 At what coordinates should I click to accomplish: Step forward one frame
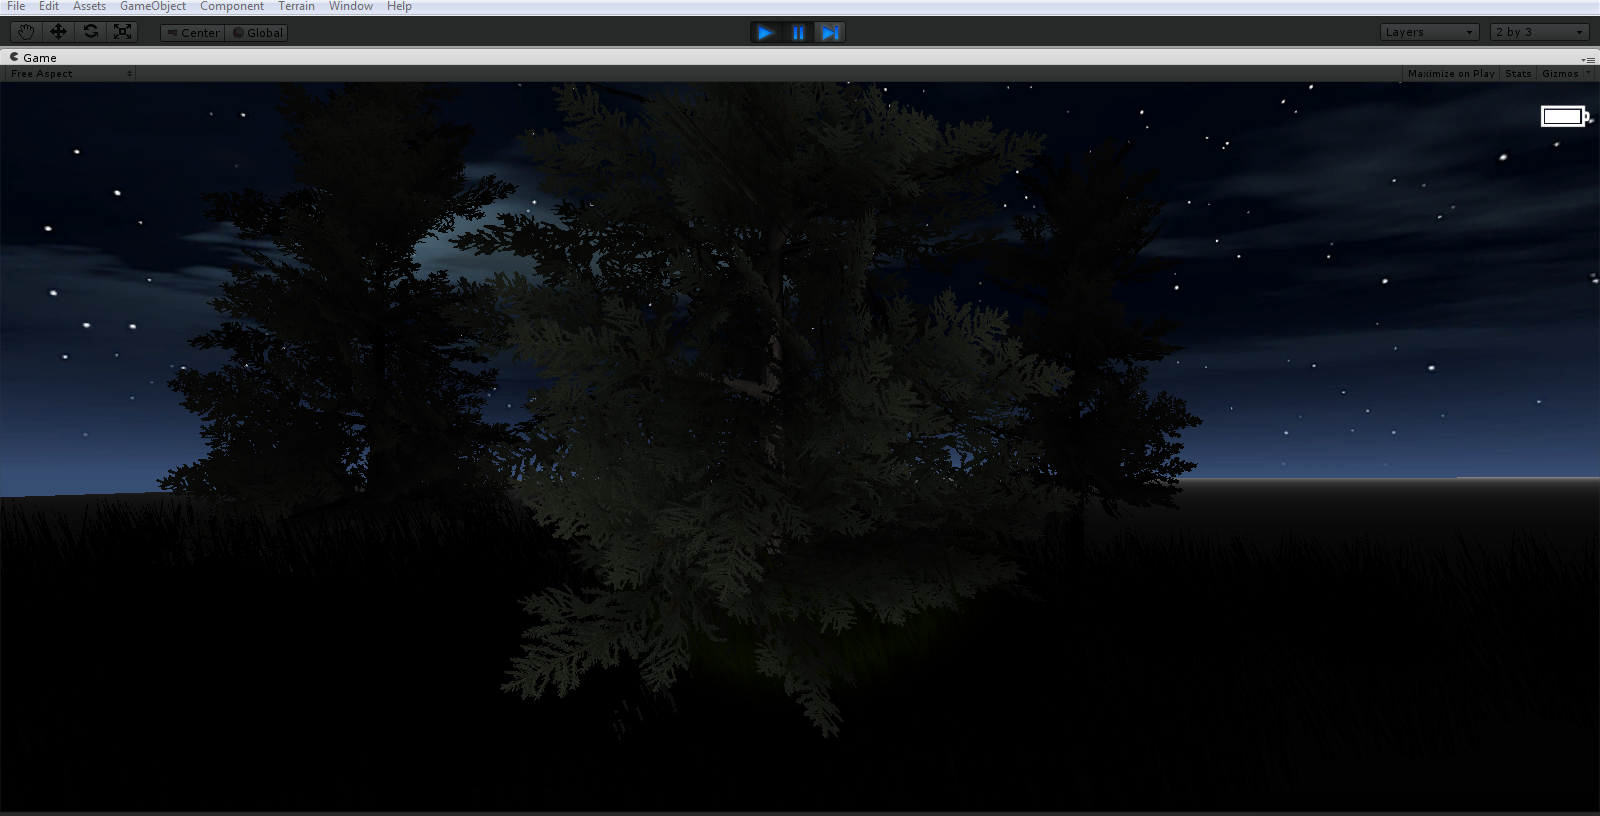pos(830,33)
